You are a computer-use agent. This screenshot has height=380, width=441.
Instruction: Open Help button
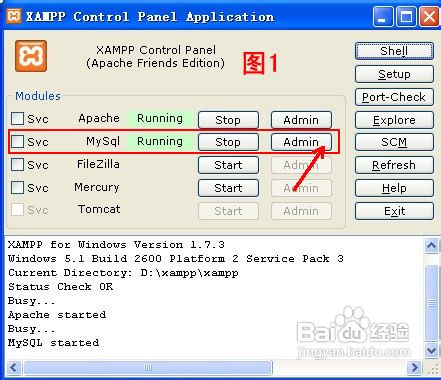pyautogui.click(x=394, y=188)
